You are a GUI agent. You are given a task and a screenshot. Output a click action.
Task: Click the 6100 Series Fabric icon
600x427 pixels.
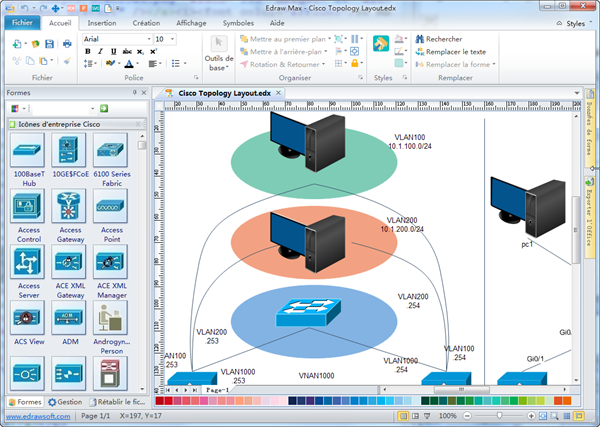tap(109, 152)
